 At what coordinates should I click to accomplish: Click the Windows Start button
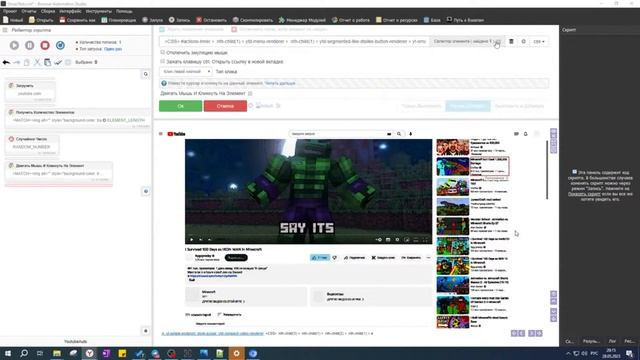point(7,353)
